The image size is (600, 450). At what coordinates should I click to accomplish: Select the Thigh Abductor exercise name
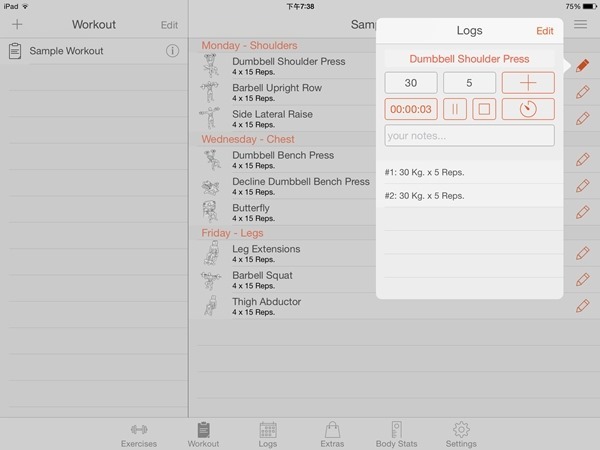pos(267,302)
